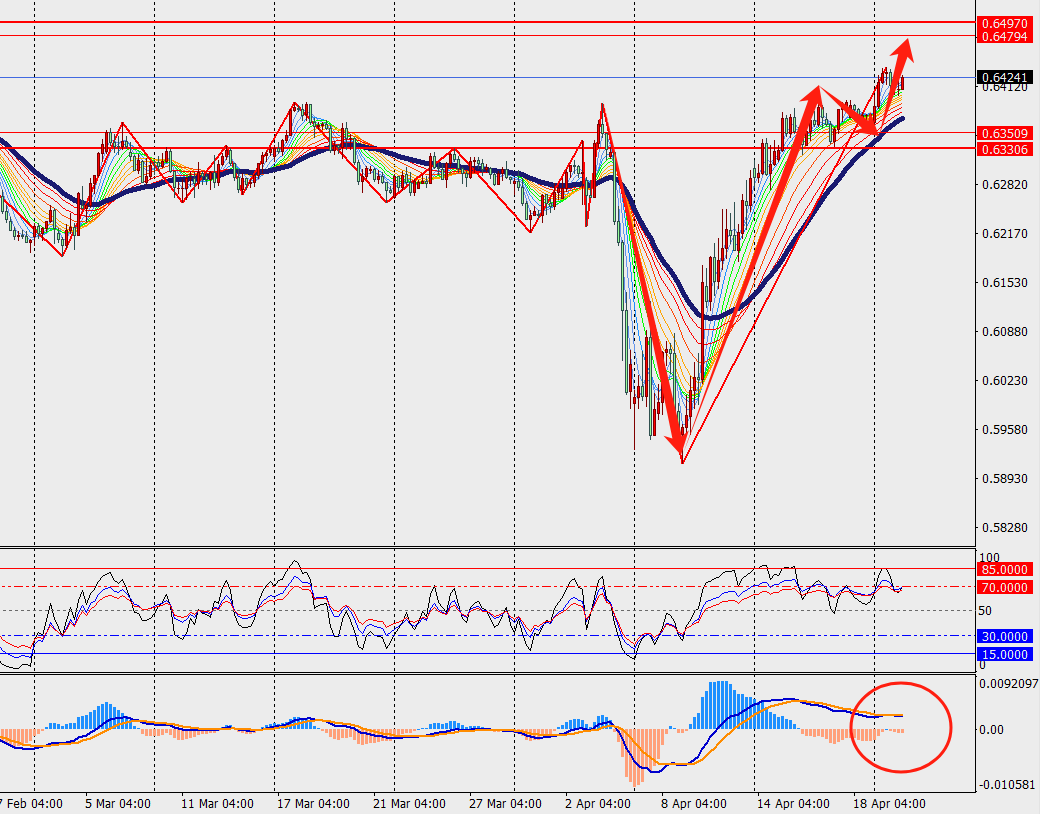Click the 15.0000 oversold level label
1041x814 pixels.
[x=1005, y=654]
